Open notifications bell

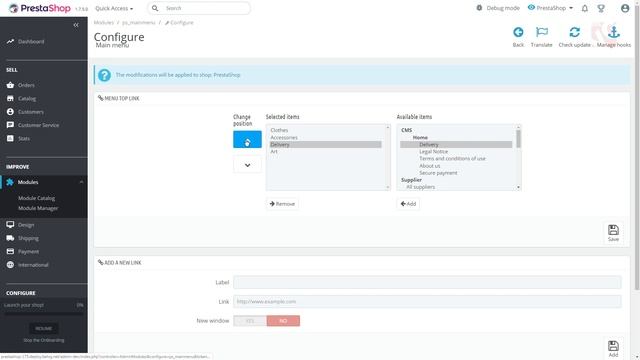pos(584,8)
